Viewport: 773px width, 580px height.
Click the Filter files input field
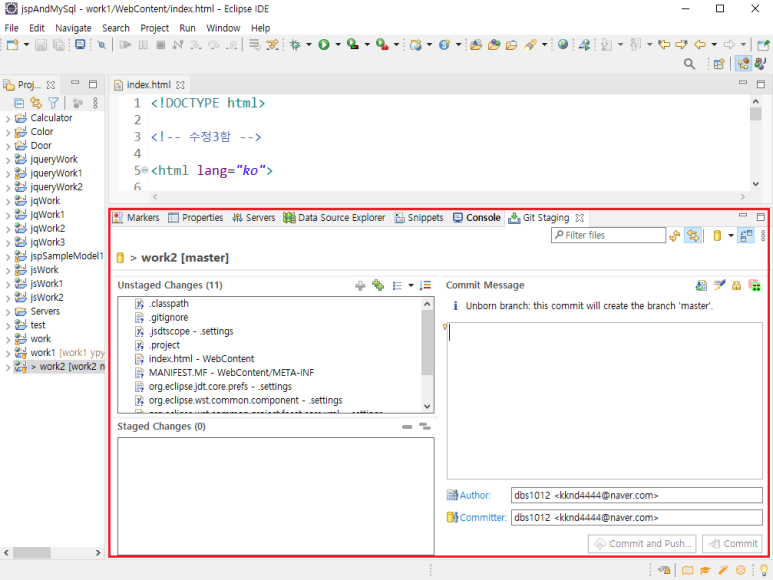tap(608, 235)
